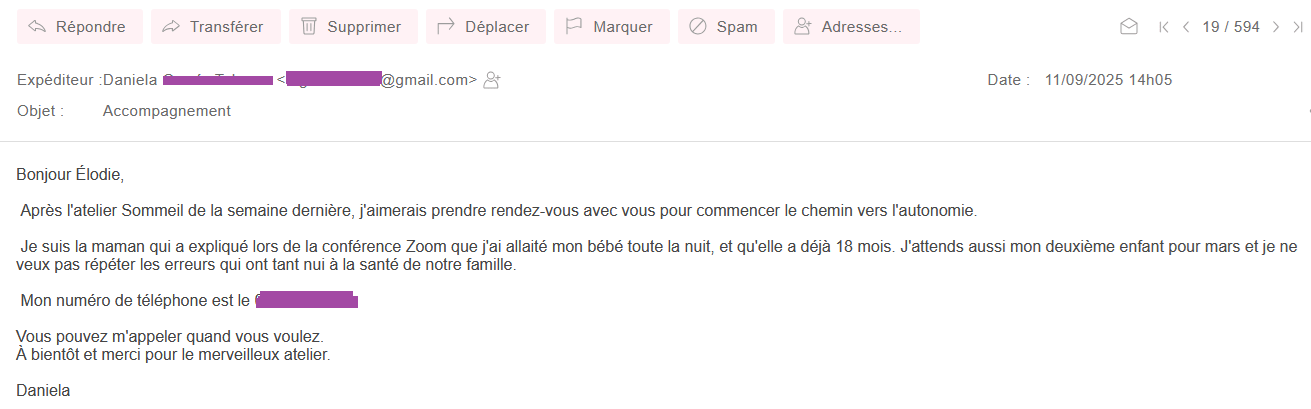Forward the email with Transférer

pyautogui.click(x=216, y=27)
